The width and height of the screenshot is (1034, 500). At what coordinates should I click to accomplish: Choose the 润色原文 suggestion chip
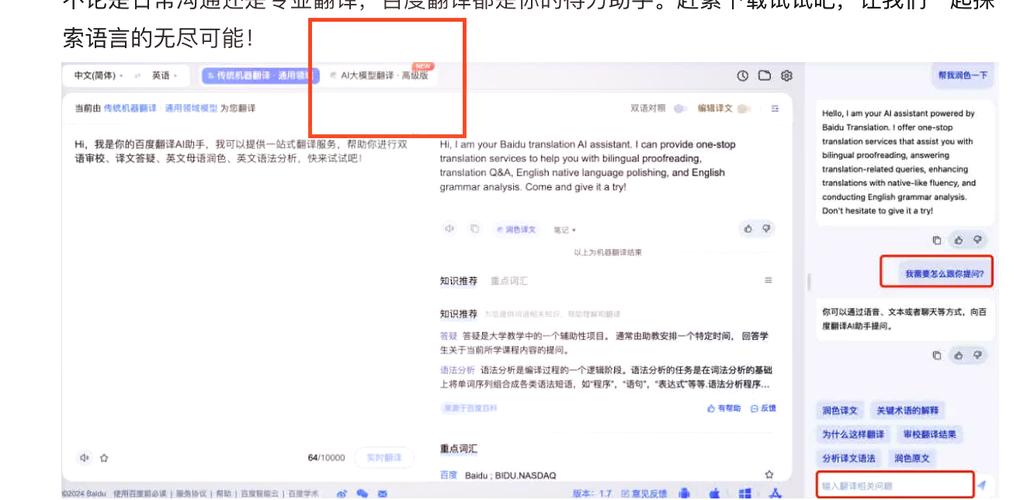coord(912,458)
